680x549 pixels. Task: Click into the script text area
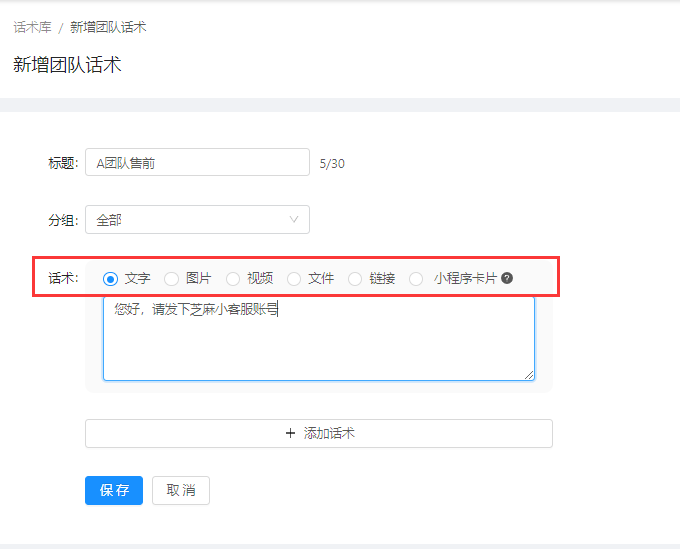(319, 338)
